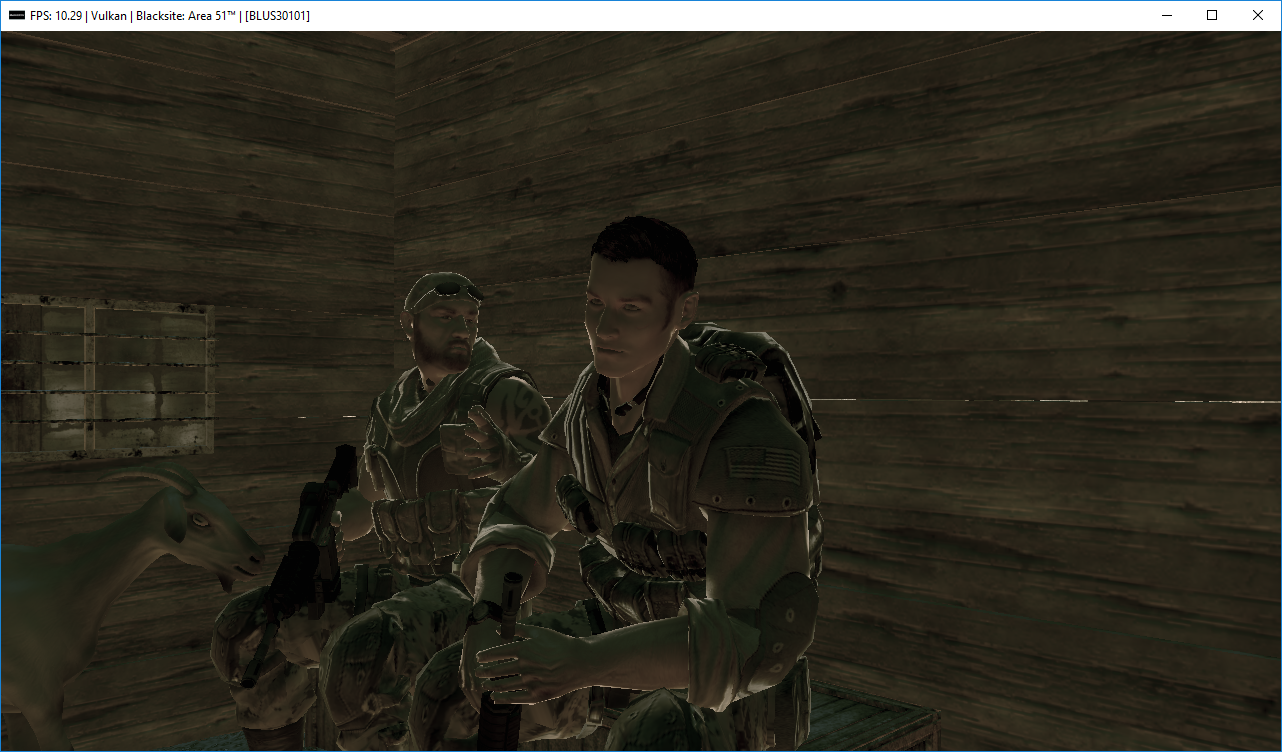The image size is (1282, 752).
Task: Click the FPS counter text in title bar
Action: pyautogui.click(x=57, y=16)
